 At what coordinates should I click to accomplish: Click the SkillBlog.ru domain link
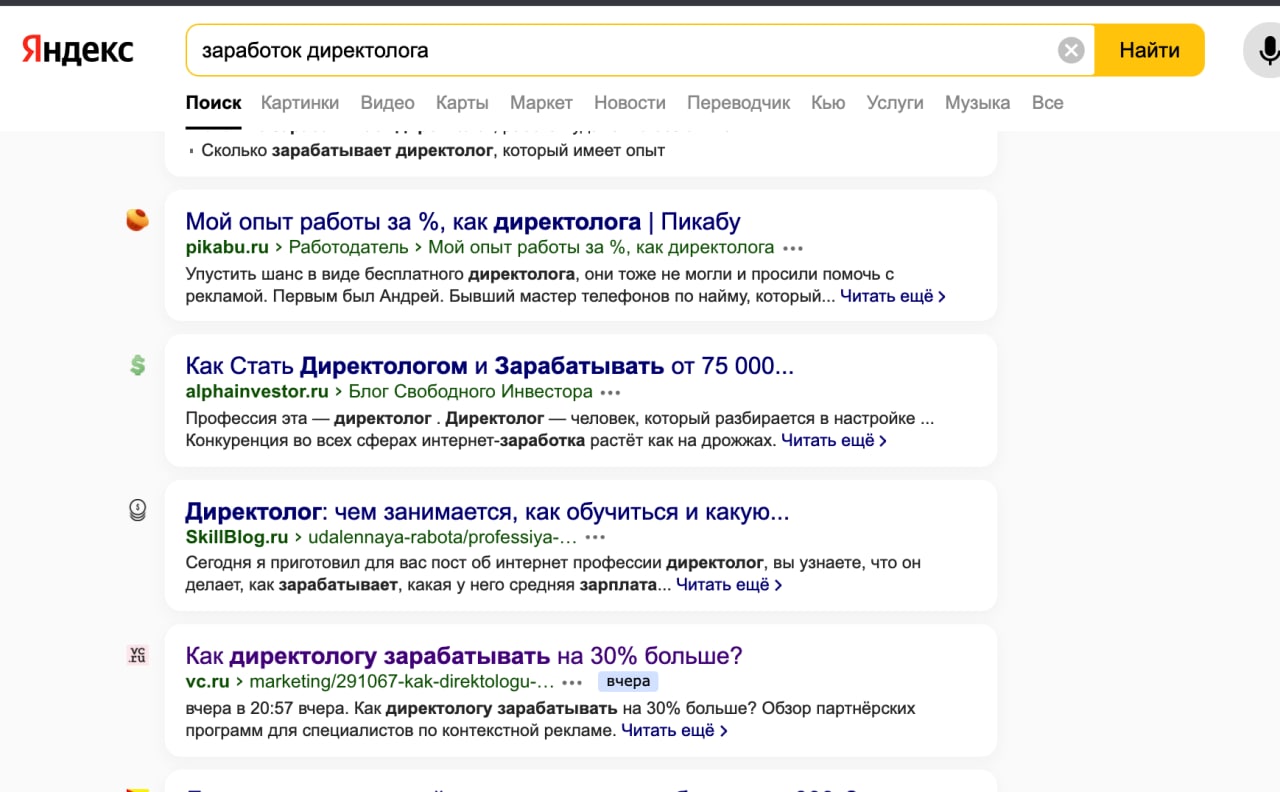(x=237, y=537)
